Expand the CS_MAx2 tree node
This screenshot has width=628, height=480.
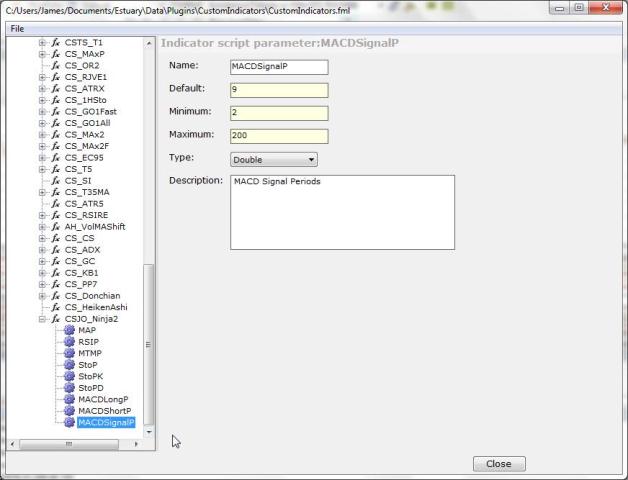pos(42,135)
